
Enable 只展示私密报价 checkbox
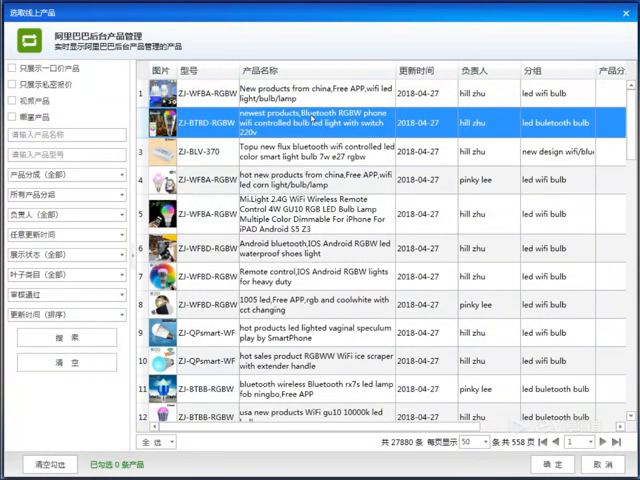click(x=12, y=84)
